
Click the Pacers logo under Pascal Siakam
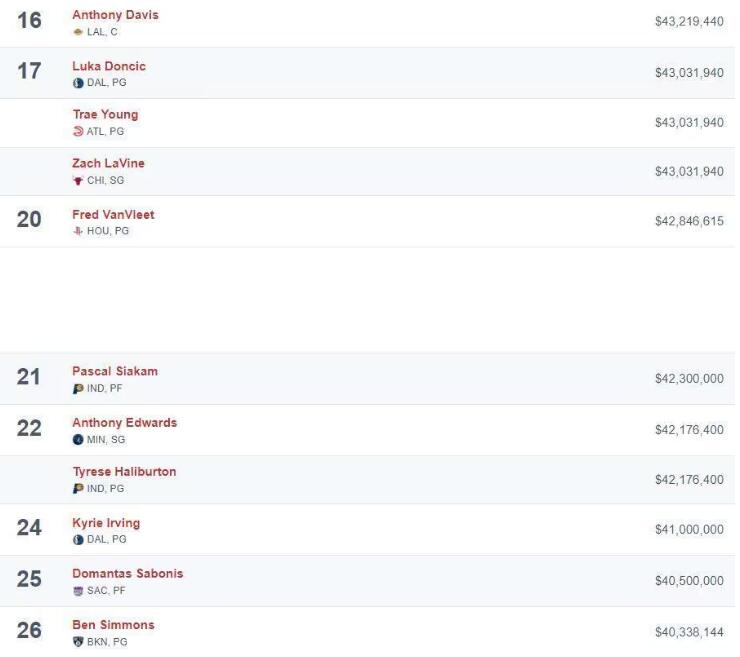(78, 388)
